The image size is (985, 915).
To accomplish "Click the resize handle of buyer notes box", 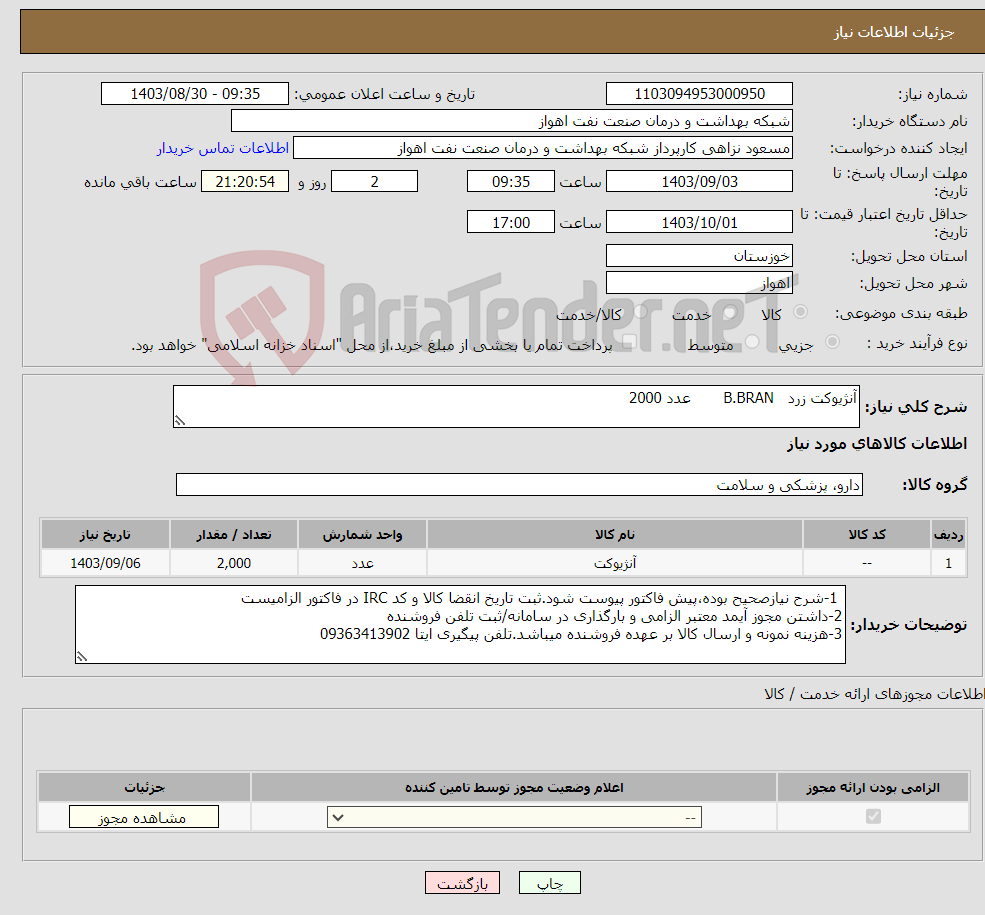I will [x=82, y=657].
